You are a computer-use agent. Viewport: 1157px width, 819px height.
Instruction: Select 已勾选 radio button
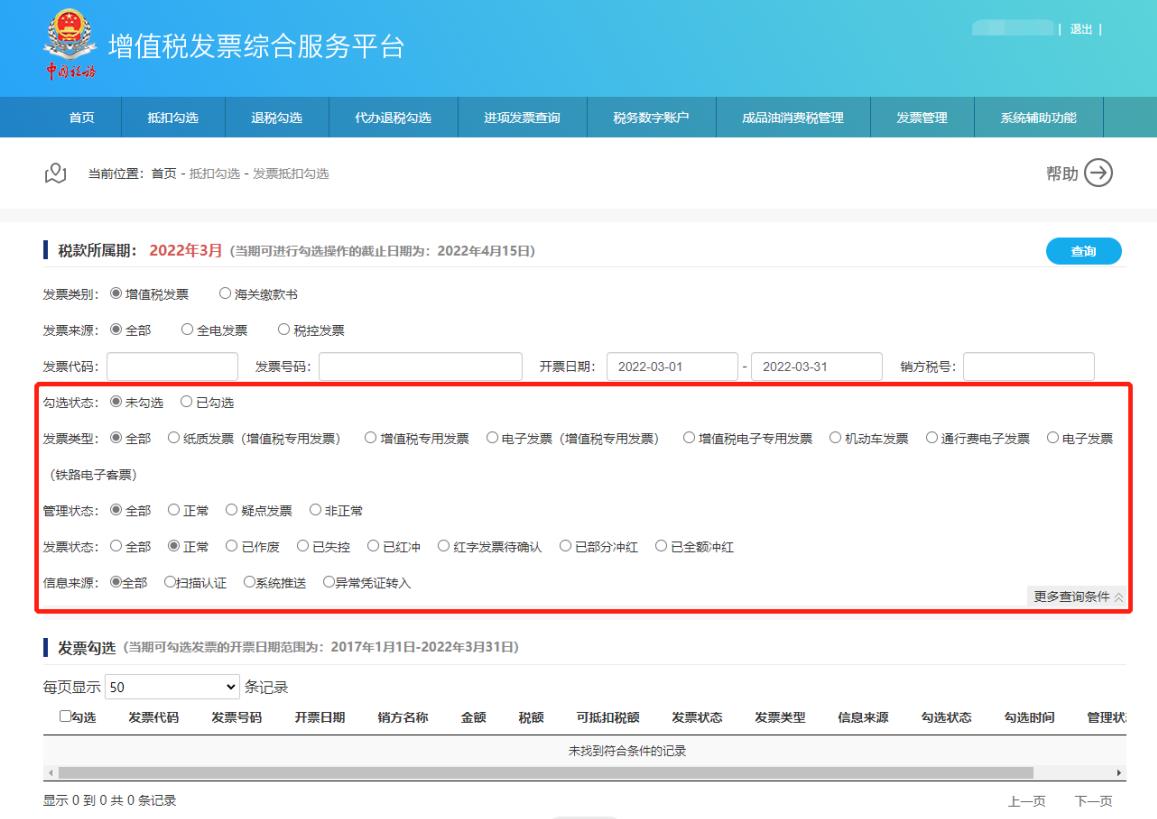click(186, 402)
